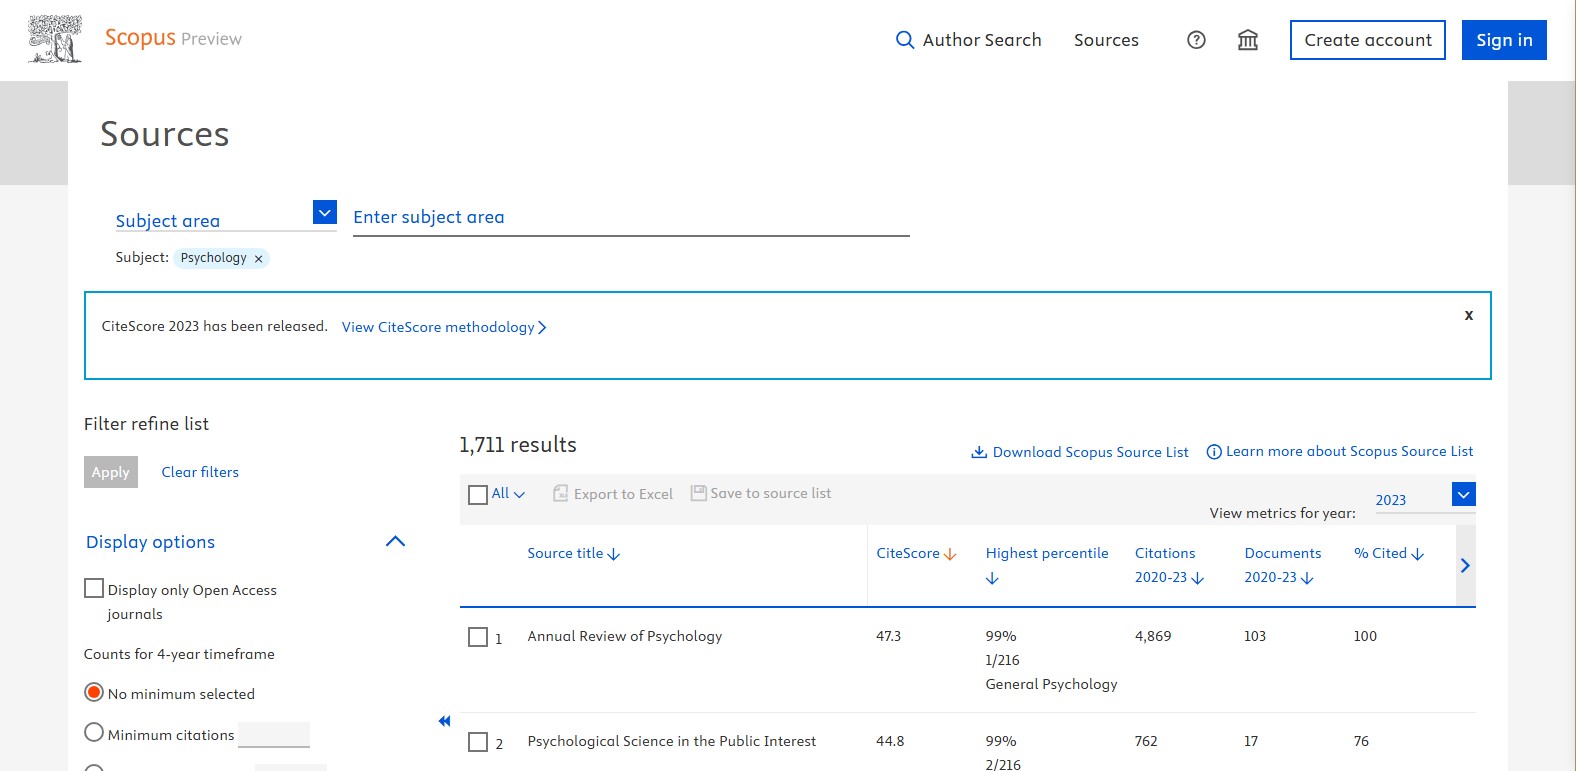Screen dimensions: 1576x771
Task: Select the Minimum citations radio option
Action: coord(94,733)
